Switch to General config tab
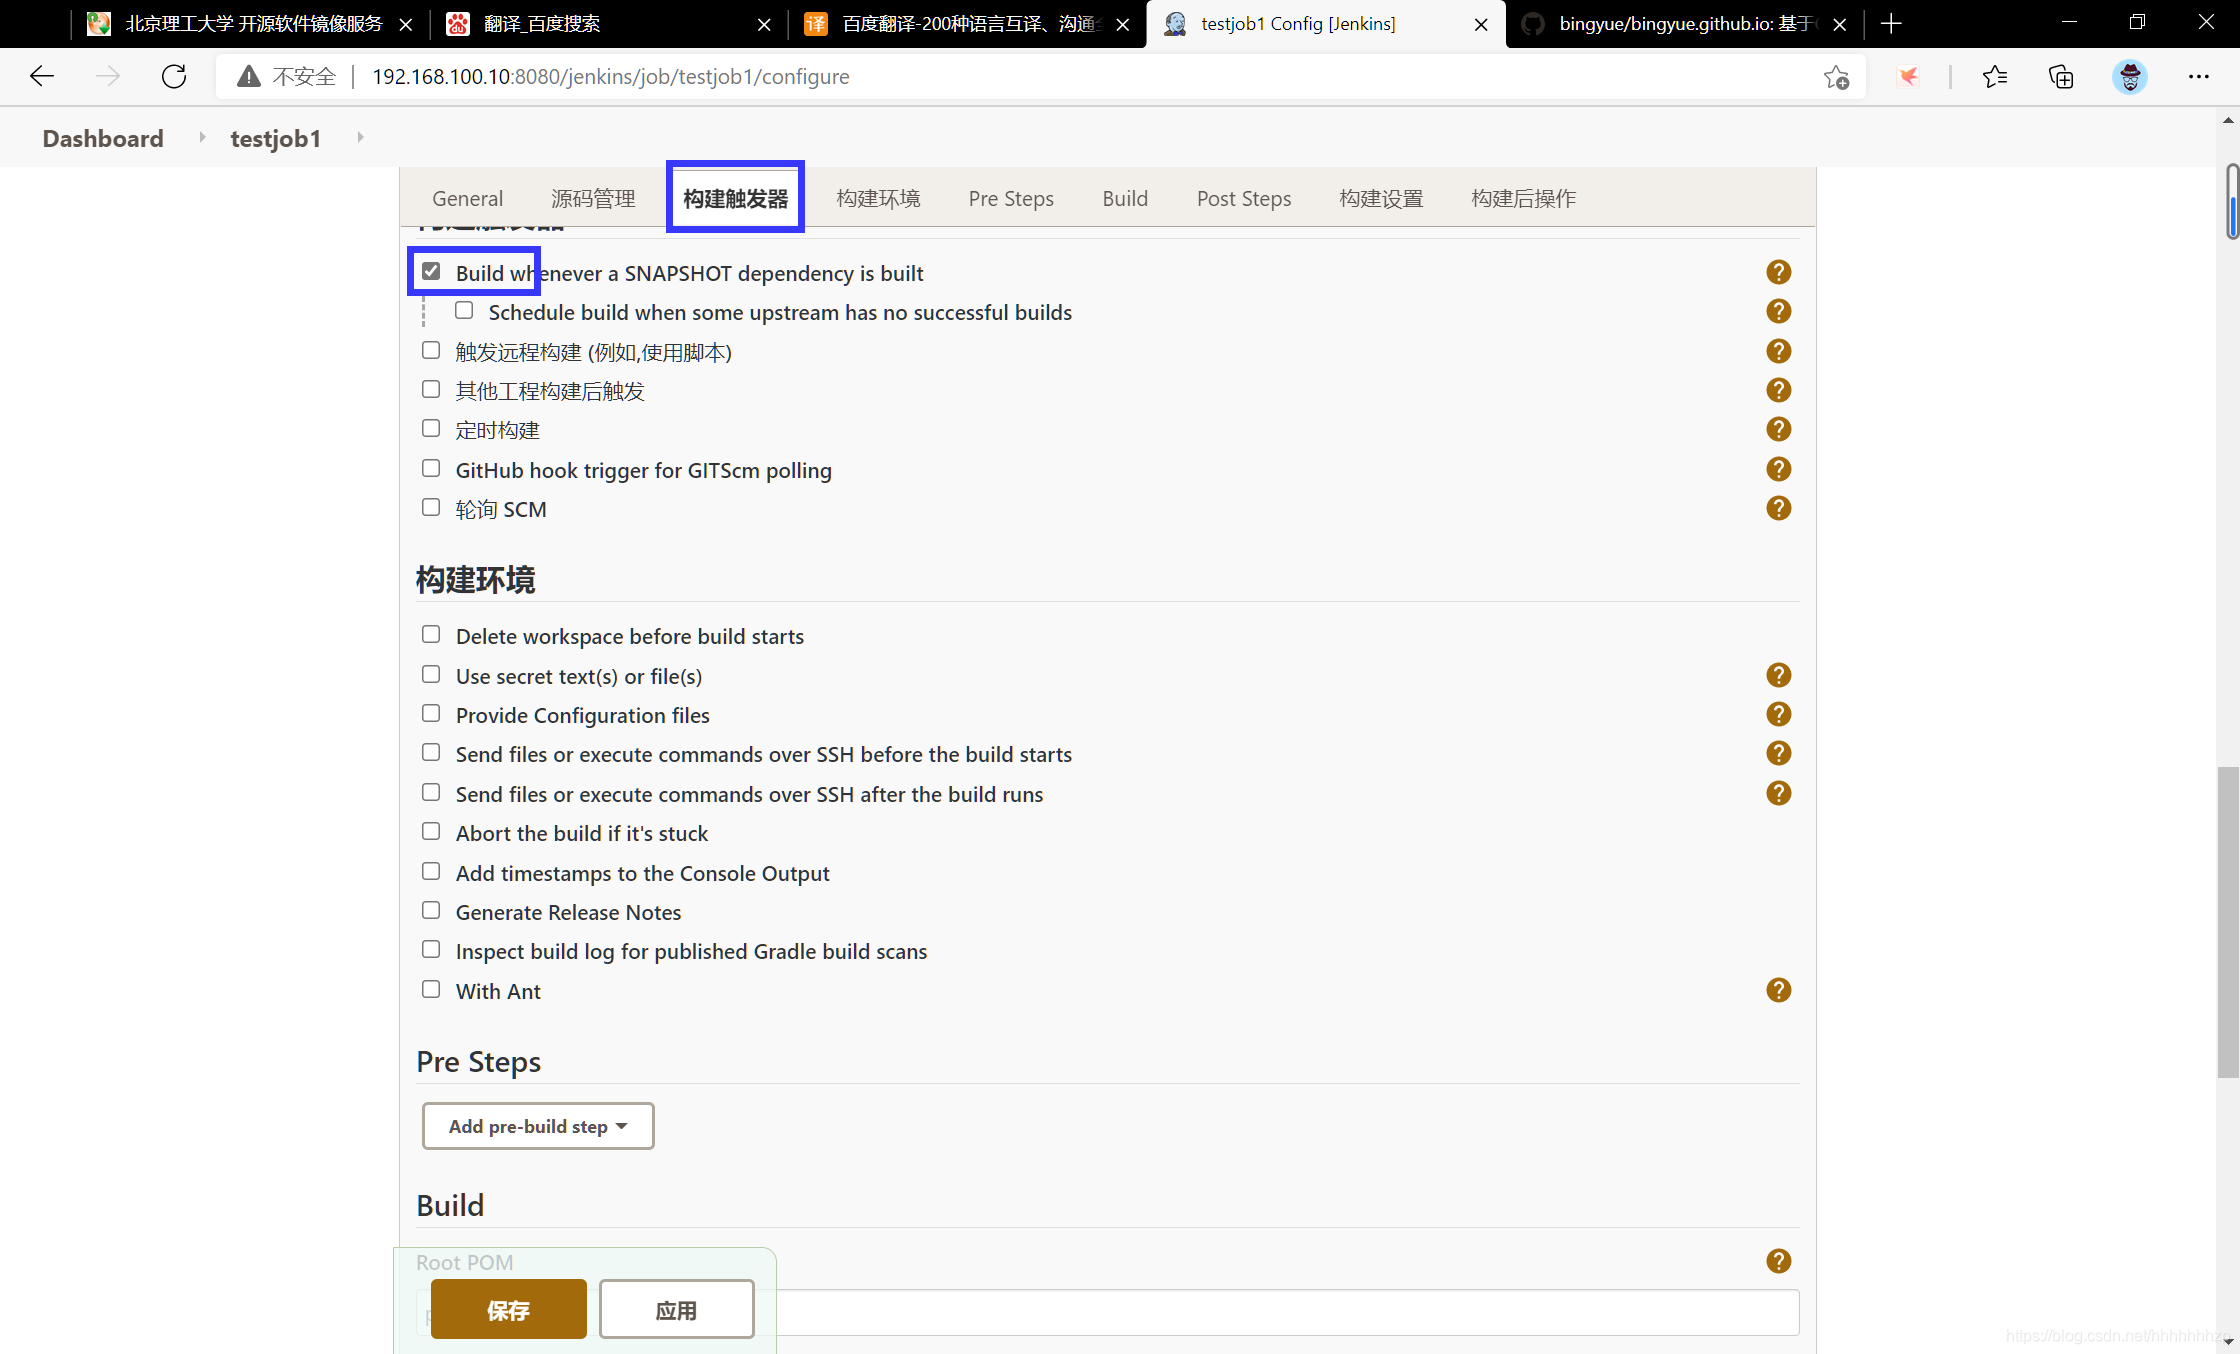Image resolution: width=2240 pixels, height=1354 pixels. pos(467,198)
